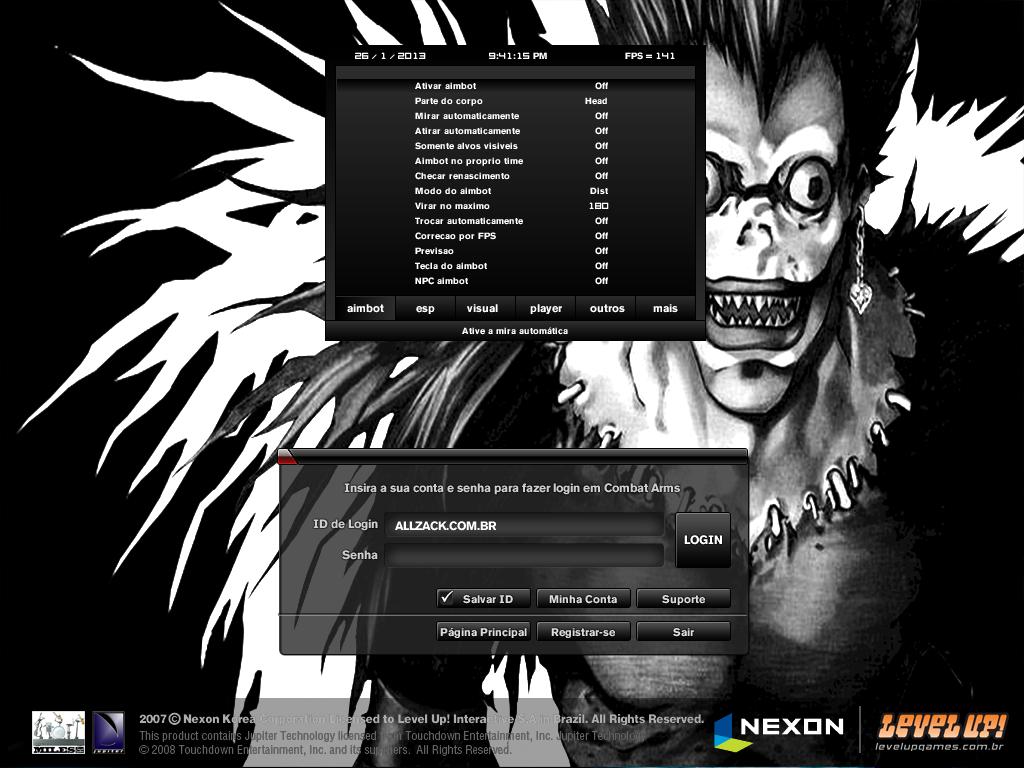This screenshot has width=1024, height=768.
Task: Select the Modo do aimbot label
Action: [x=453, y=191]
